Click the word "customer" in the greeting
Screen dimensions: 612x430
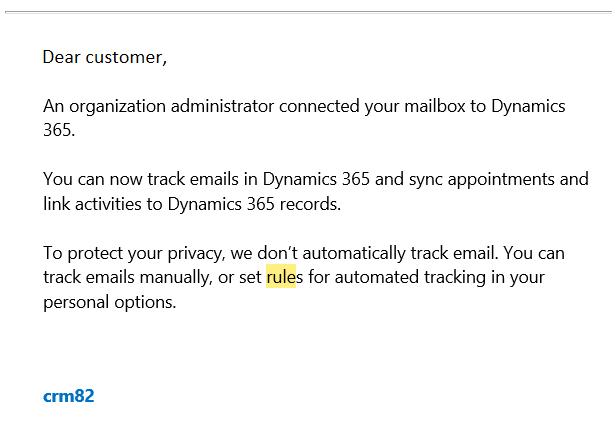125,57
